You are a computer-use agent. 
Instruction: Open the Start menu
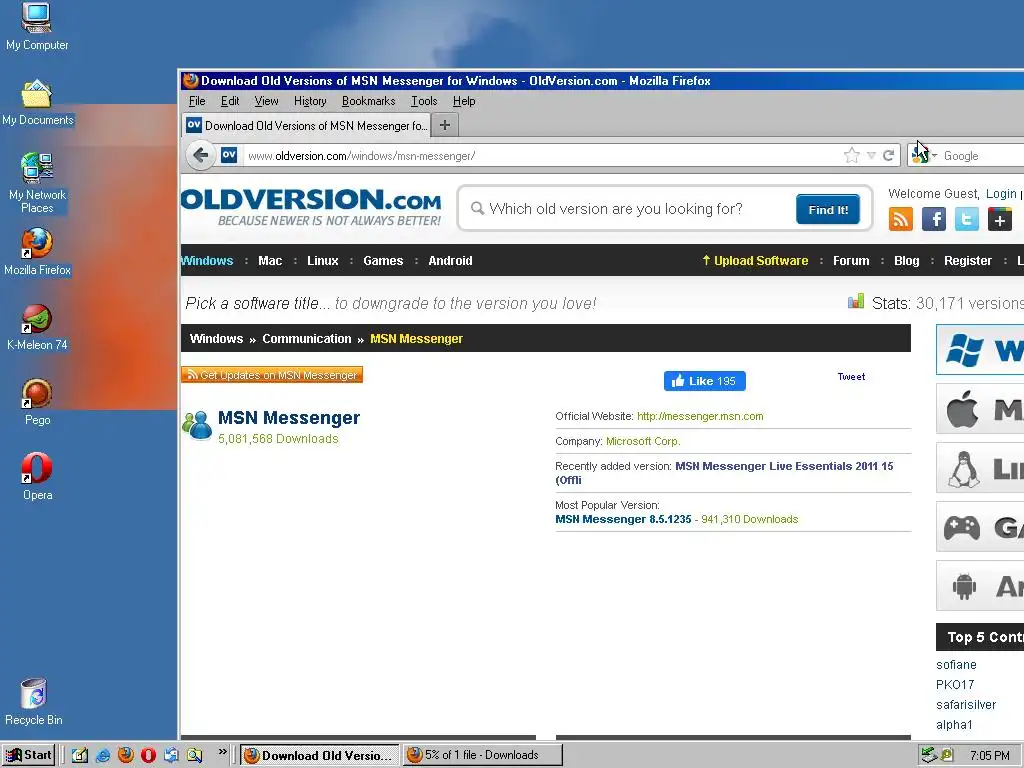[x=29, y=755]
